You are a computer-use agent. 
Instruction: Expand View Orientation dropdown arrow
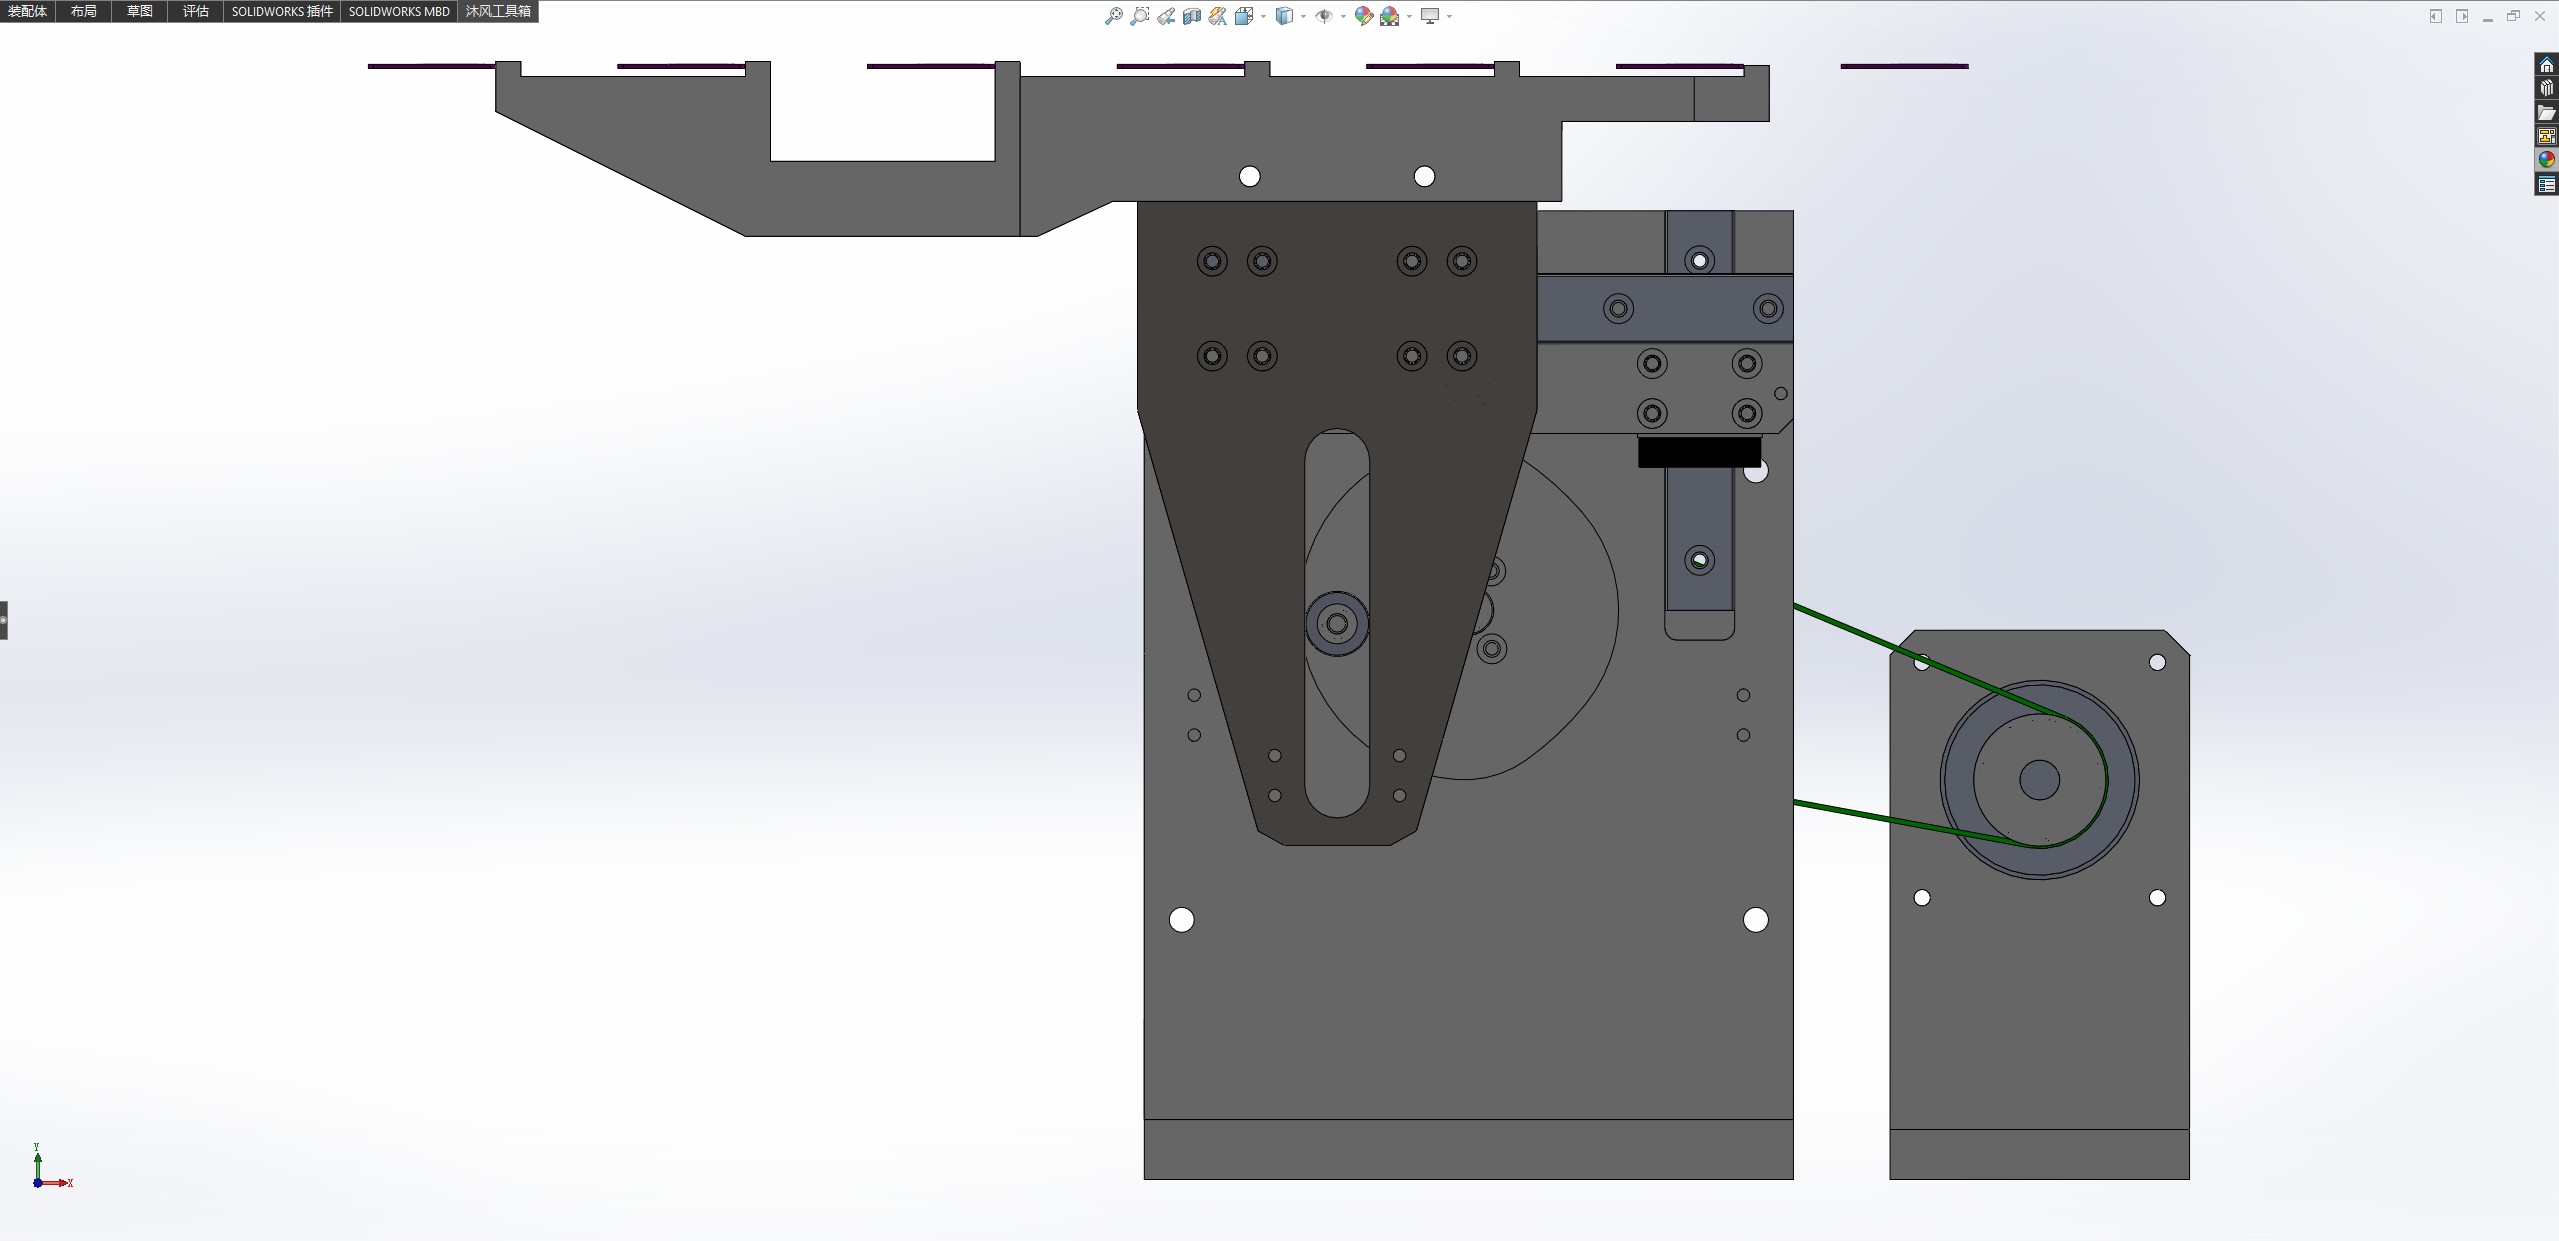click(1263, 16)
